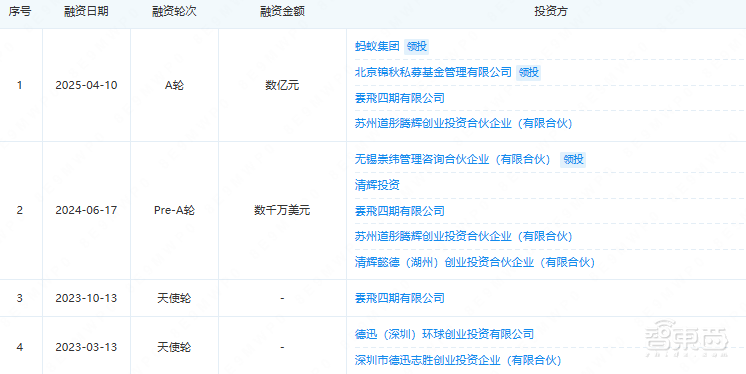The image size is (746, 374).
Task: Open 北京锦秋私募基金管理有限公司 investor page
Action: point(433,72)
